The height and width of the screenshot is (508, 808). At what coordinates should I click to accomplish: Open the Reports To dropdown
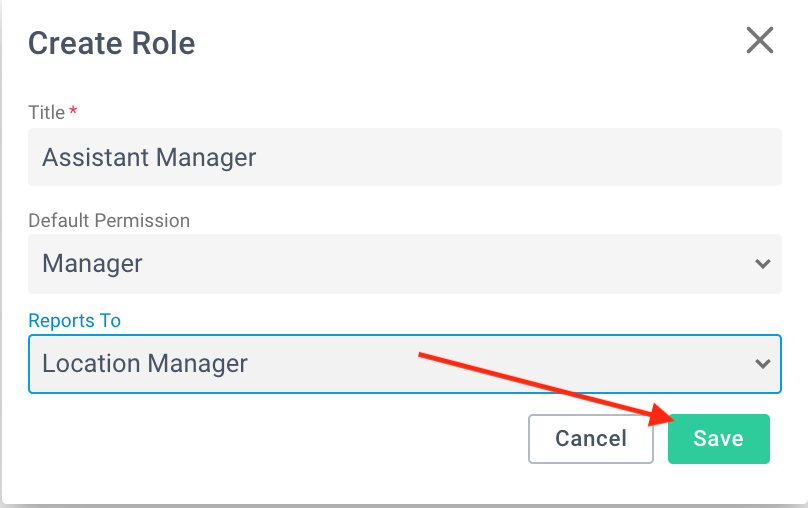pos(405,364)
